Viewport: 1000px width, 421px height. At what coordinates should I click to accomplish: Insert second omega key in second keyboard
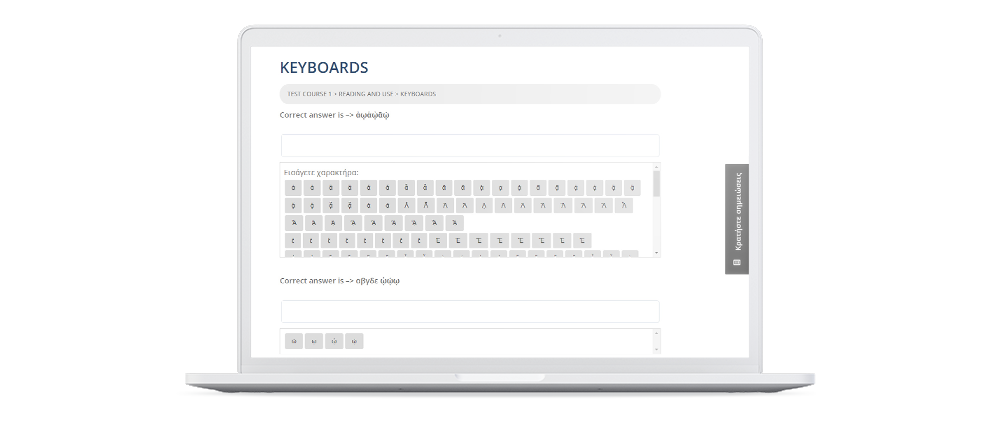coord(314,341)
